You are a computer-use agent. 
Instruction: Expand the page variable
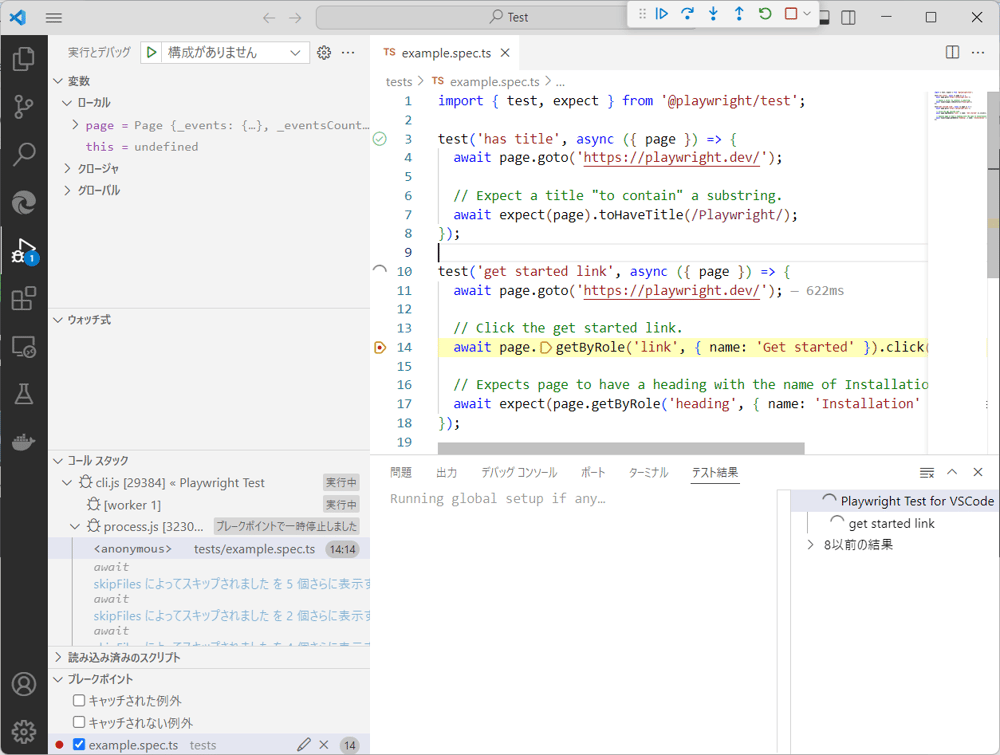pos(75,125)
